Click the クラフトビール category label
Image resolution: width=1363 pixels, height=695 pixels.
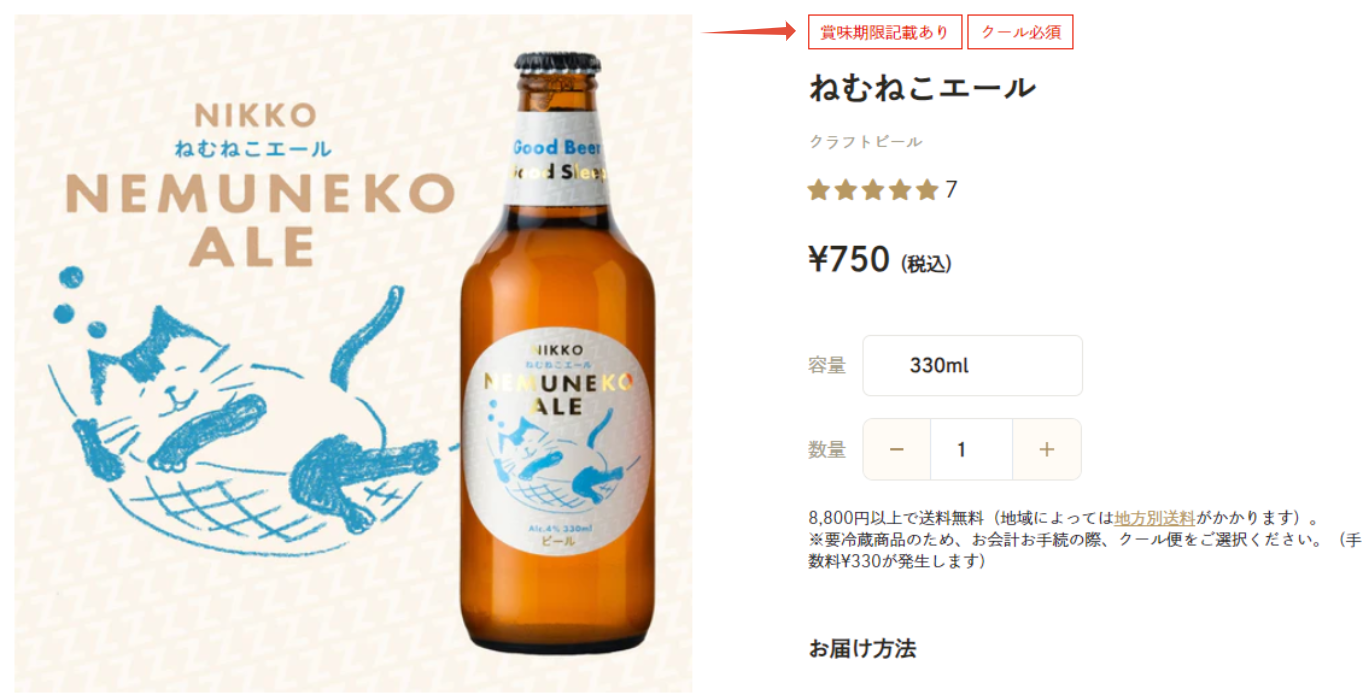(x=865, y=142)
